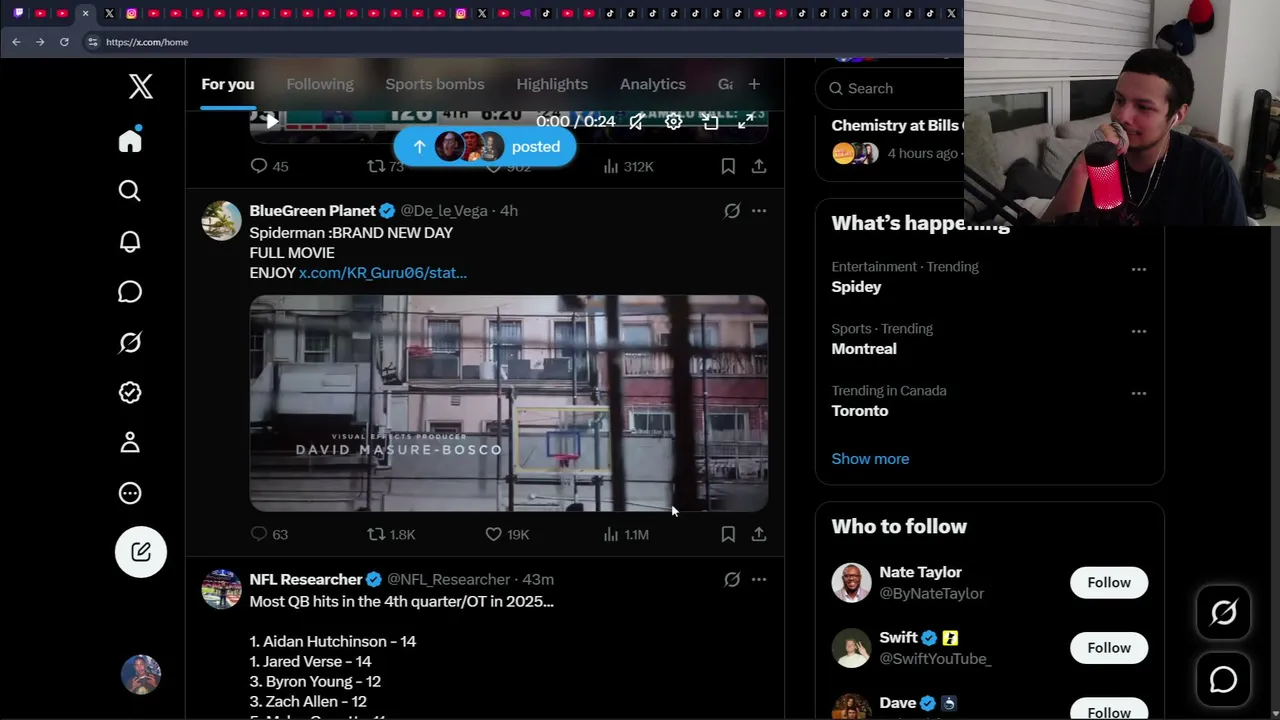Bookmark the post with 312K views

click(728, 166)
